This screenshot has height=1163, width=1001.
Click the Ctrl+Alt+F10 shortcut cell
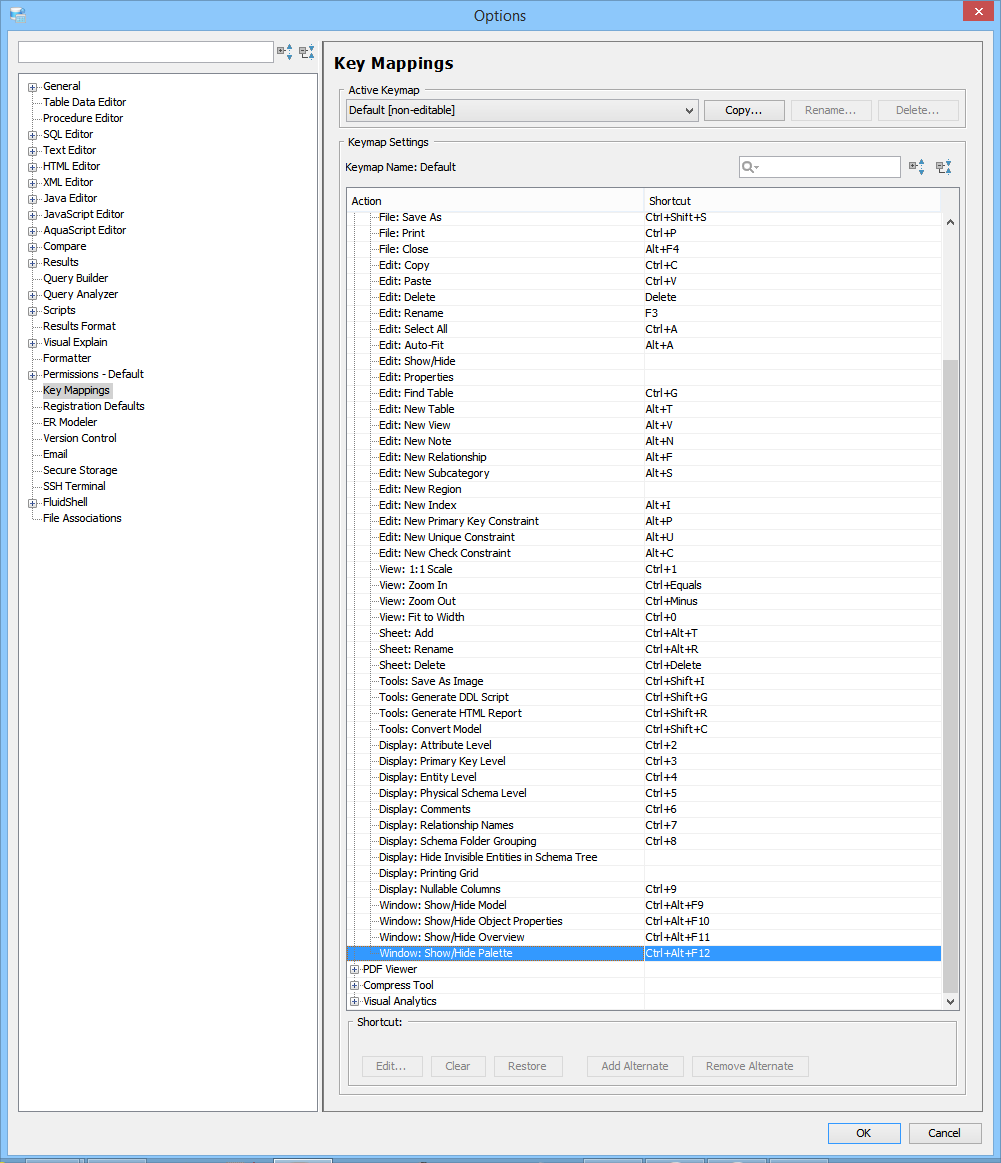click(793, 922)
